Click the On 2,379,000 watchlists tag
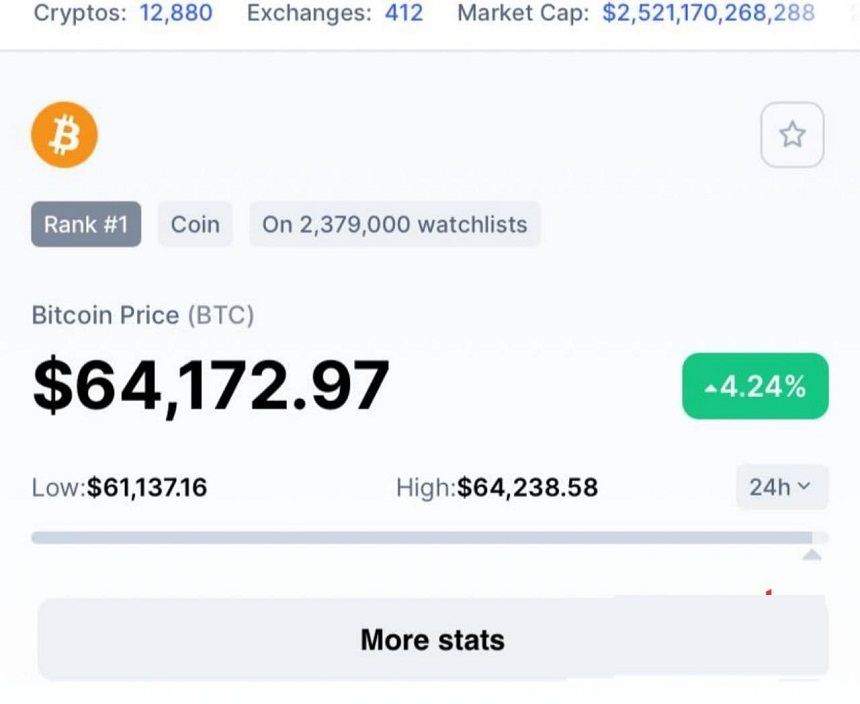This screenshot has width=860, height=704. click(394, 224)
